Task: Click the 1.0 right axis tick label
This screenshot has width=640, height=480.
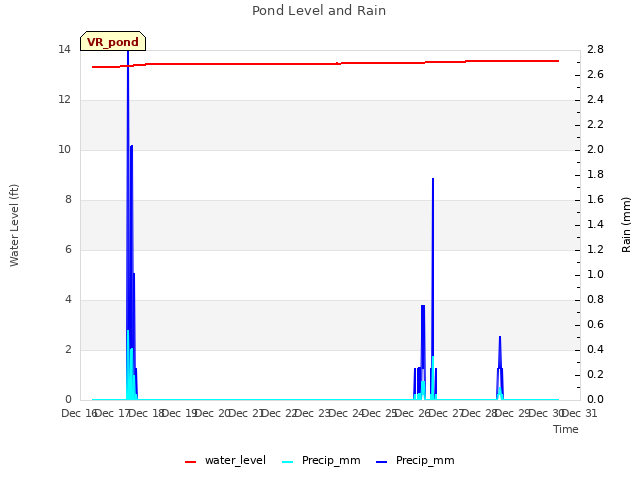Action: (595, 275)
